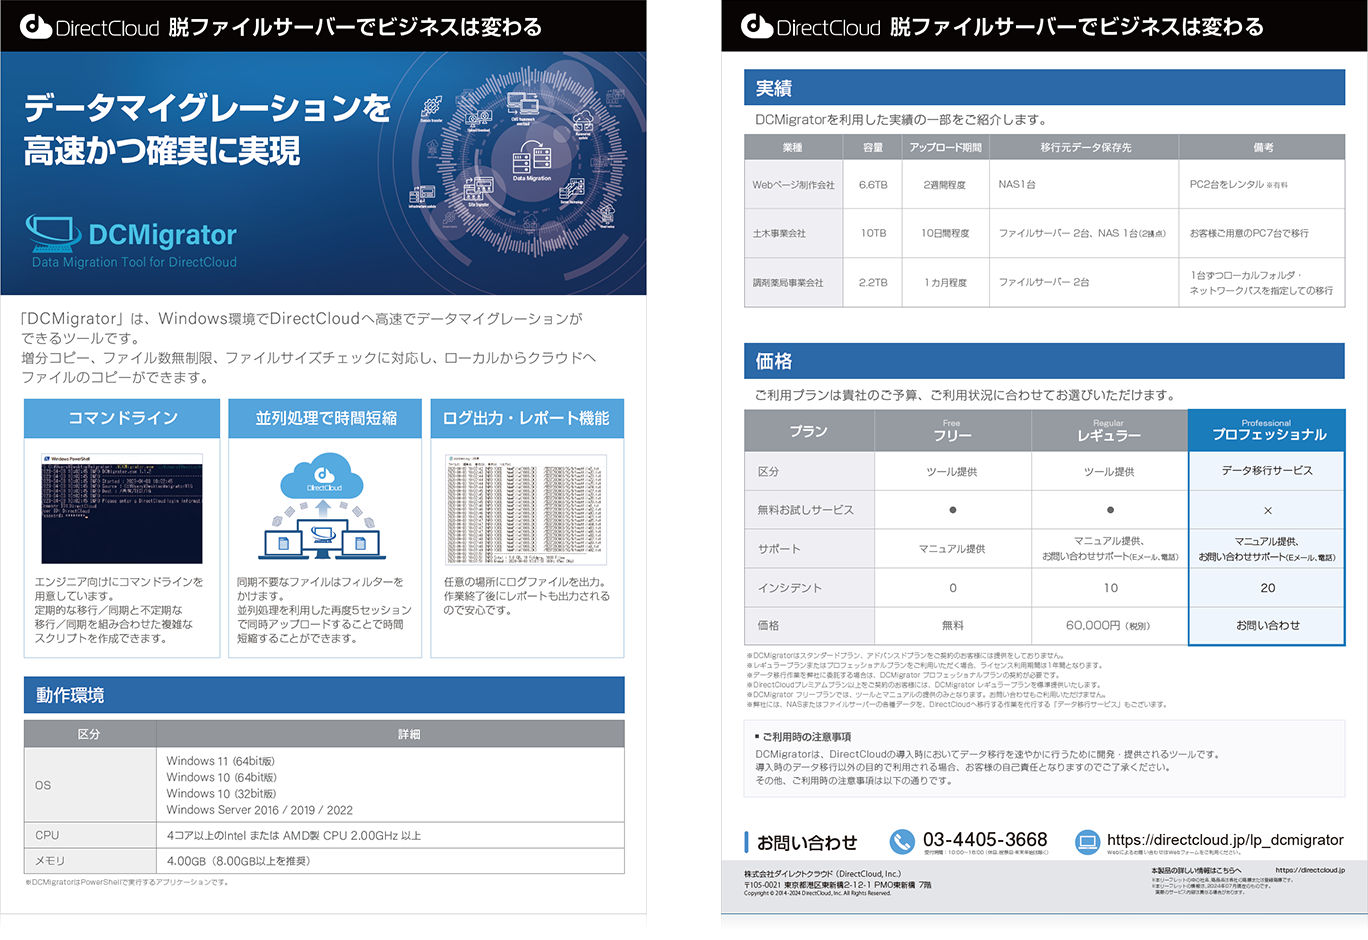Click the メモリ row label
The width and height of the screenshot is (1368, 940).
pyautogui.click(x=50, y=861)
